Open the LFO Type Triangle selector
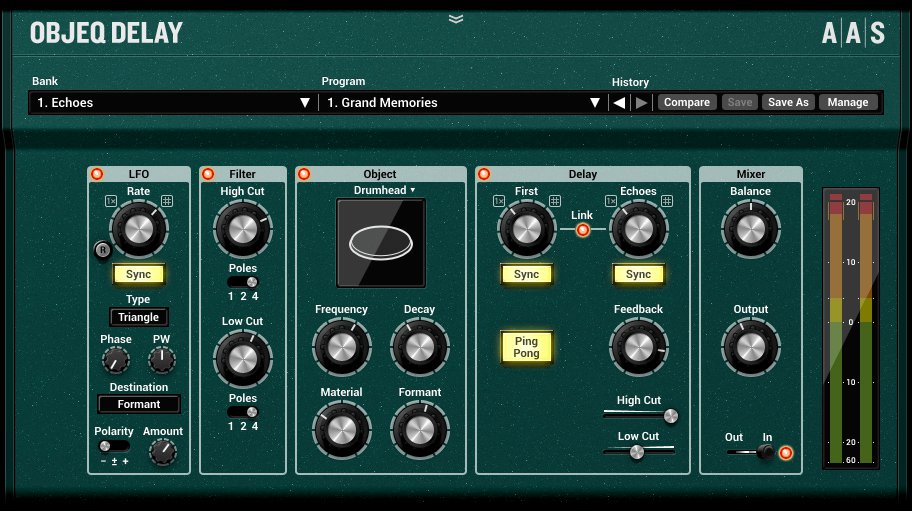This screenshot has height=511, width=912. (139, 317)
